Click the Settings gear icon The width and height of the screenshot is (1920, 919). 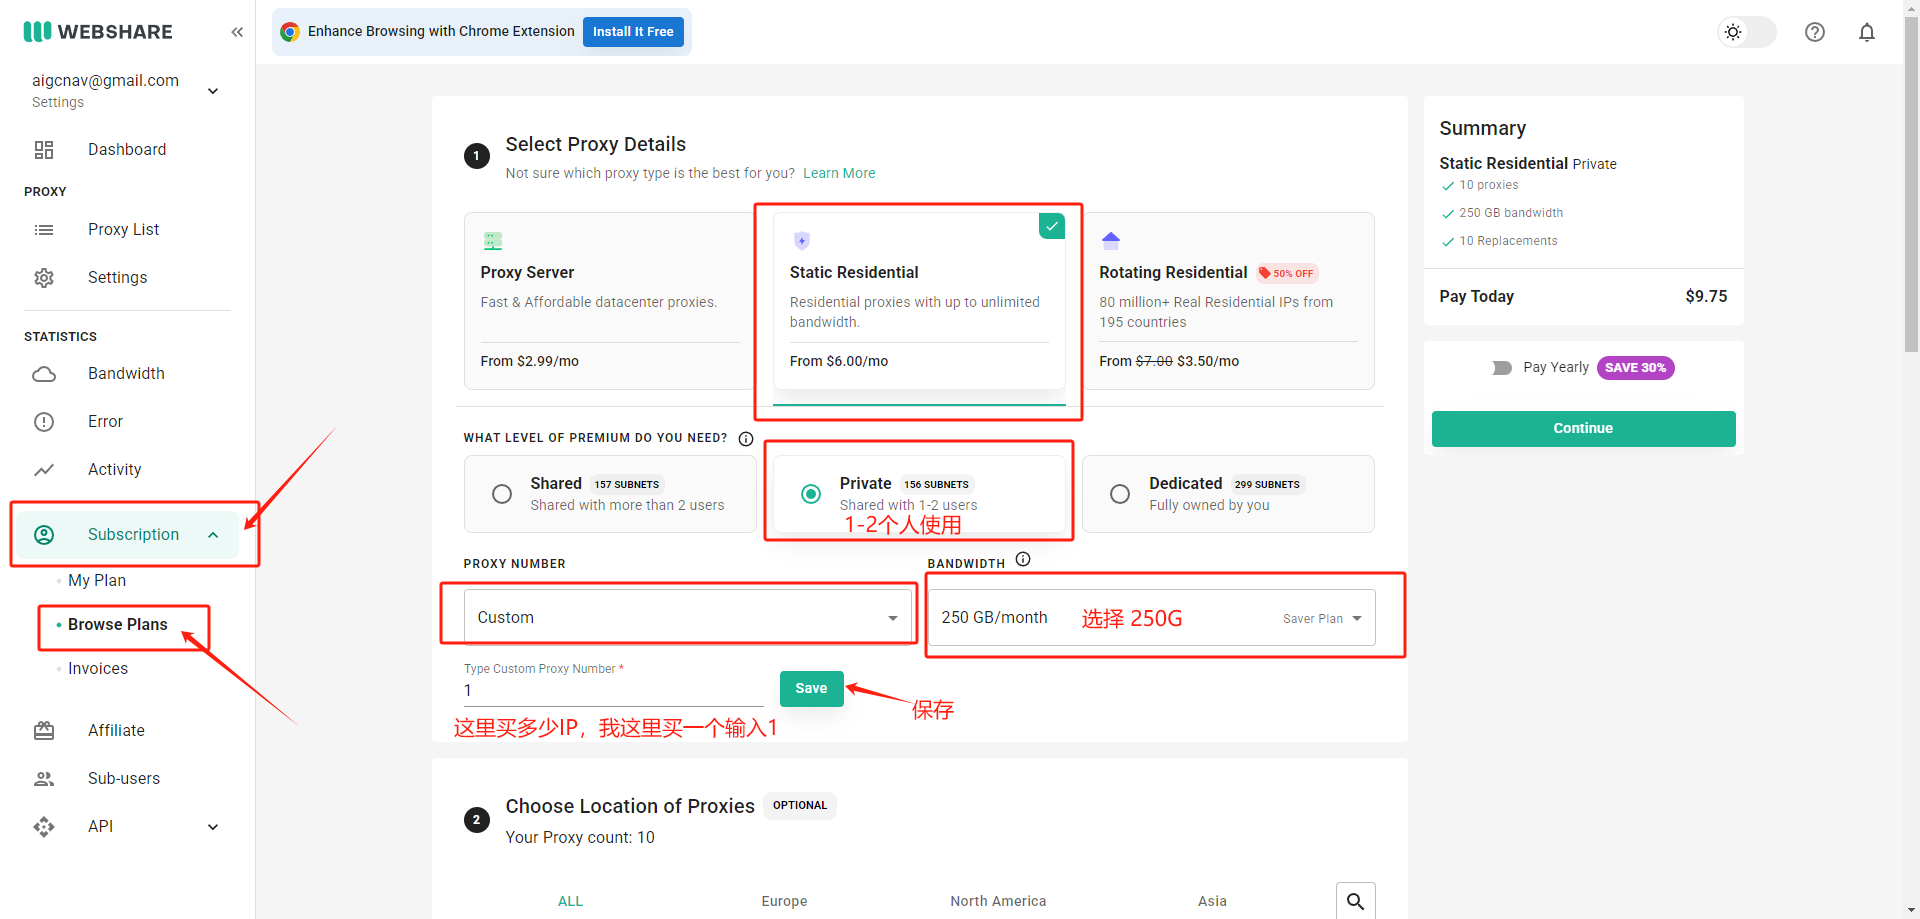[44, 278]
